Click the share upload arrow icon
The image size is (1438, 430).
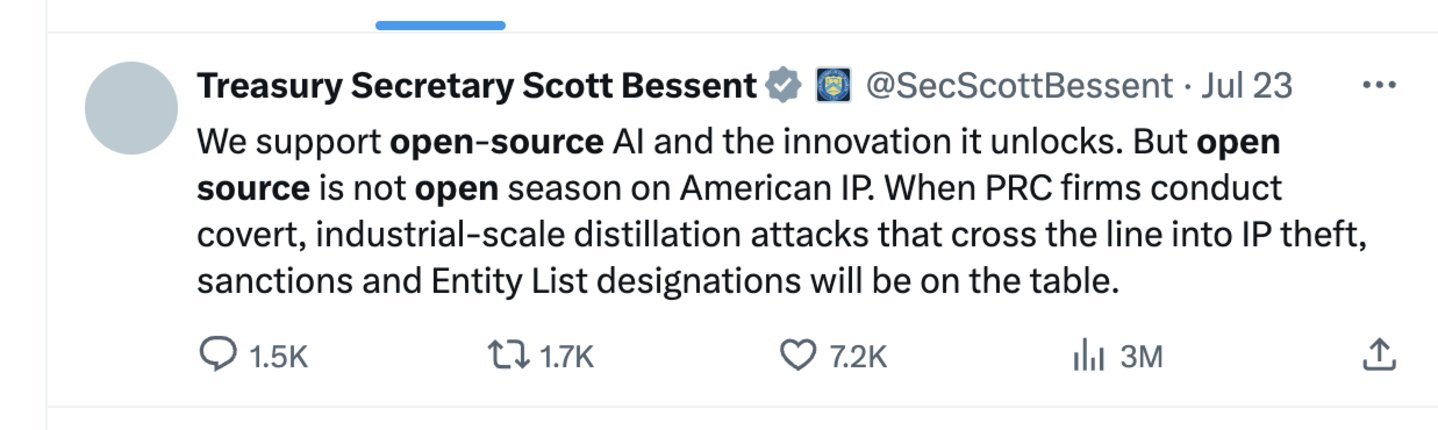pos(1379,354)
